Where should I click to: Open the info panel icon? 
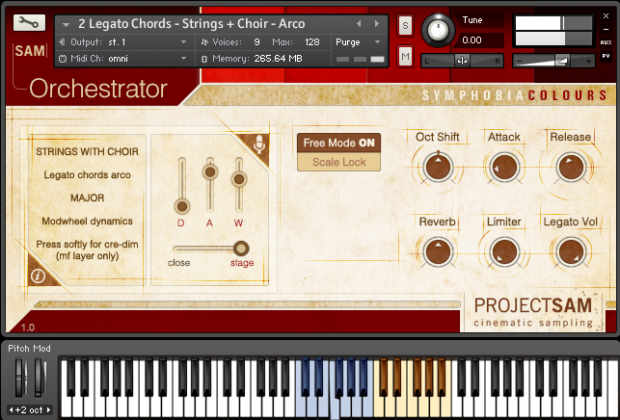[x=38, y=276]
